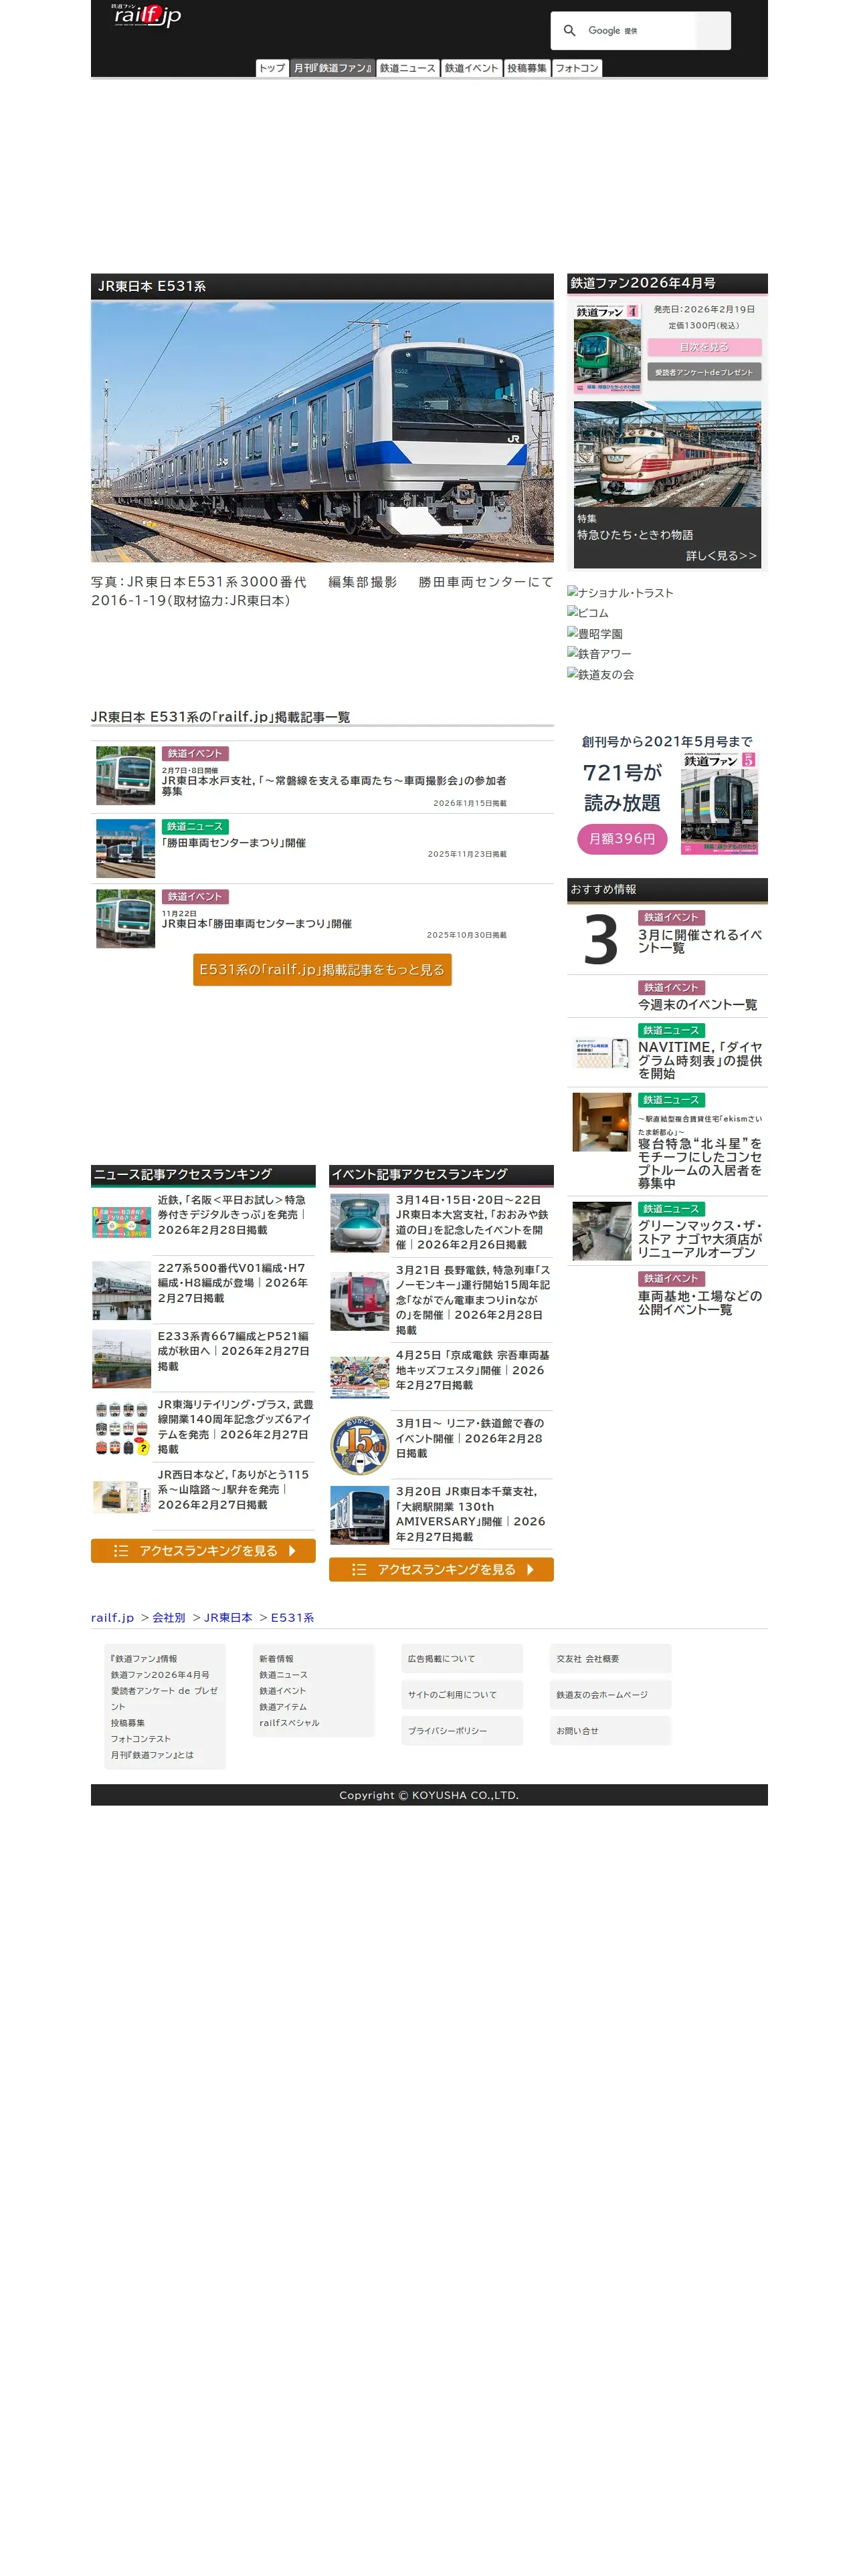The width and height of the screenshot is (859, 2576).
Task: Open the 水戸支社 車両撮影会 article thumbnail
Action: [125, 775]
